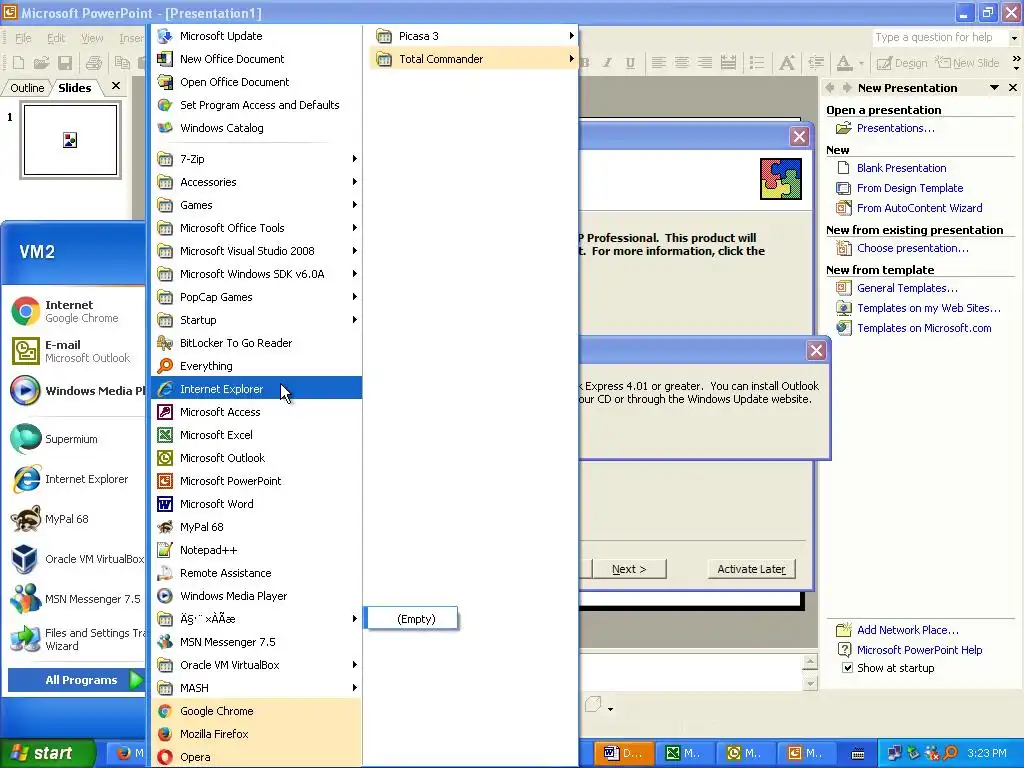
Task: Open Microsoft Update from the programs menu
Action: [x=256, y=36]
